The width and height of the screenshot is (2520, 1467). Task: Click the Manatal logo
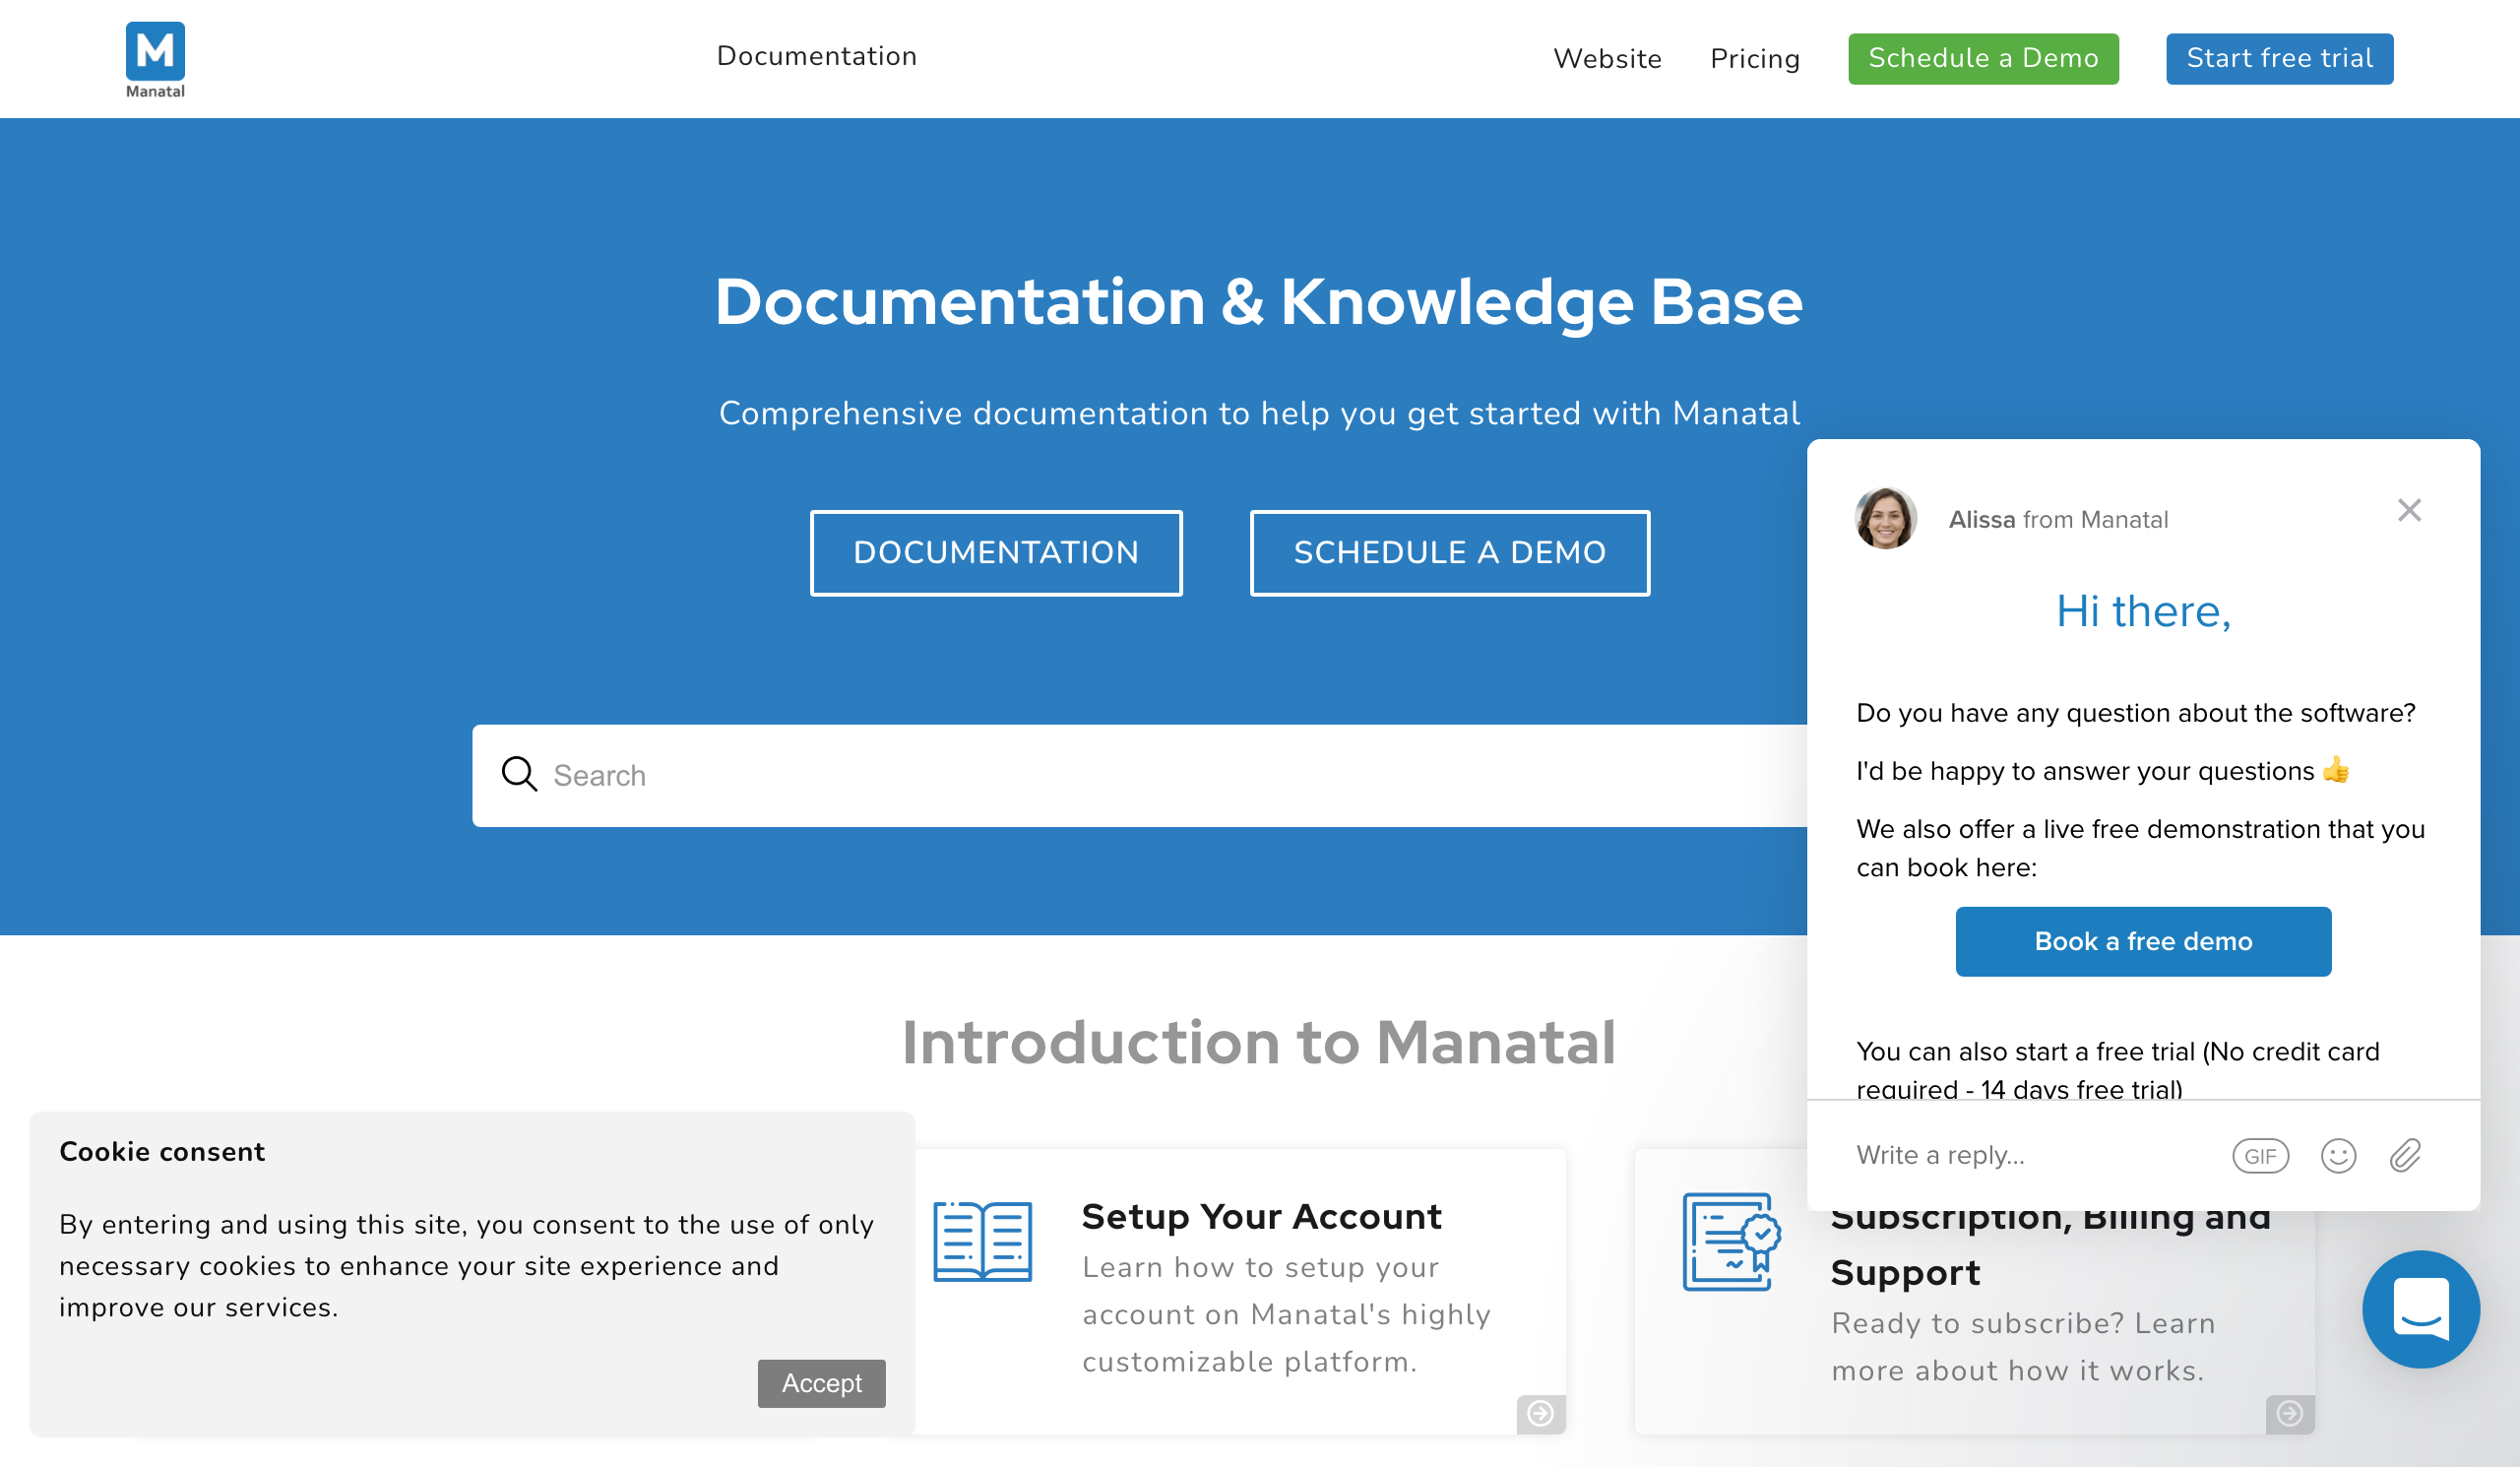click(155, 60)
